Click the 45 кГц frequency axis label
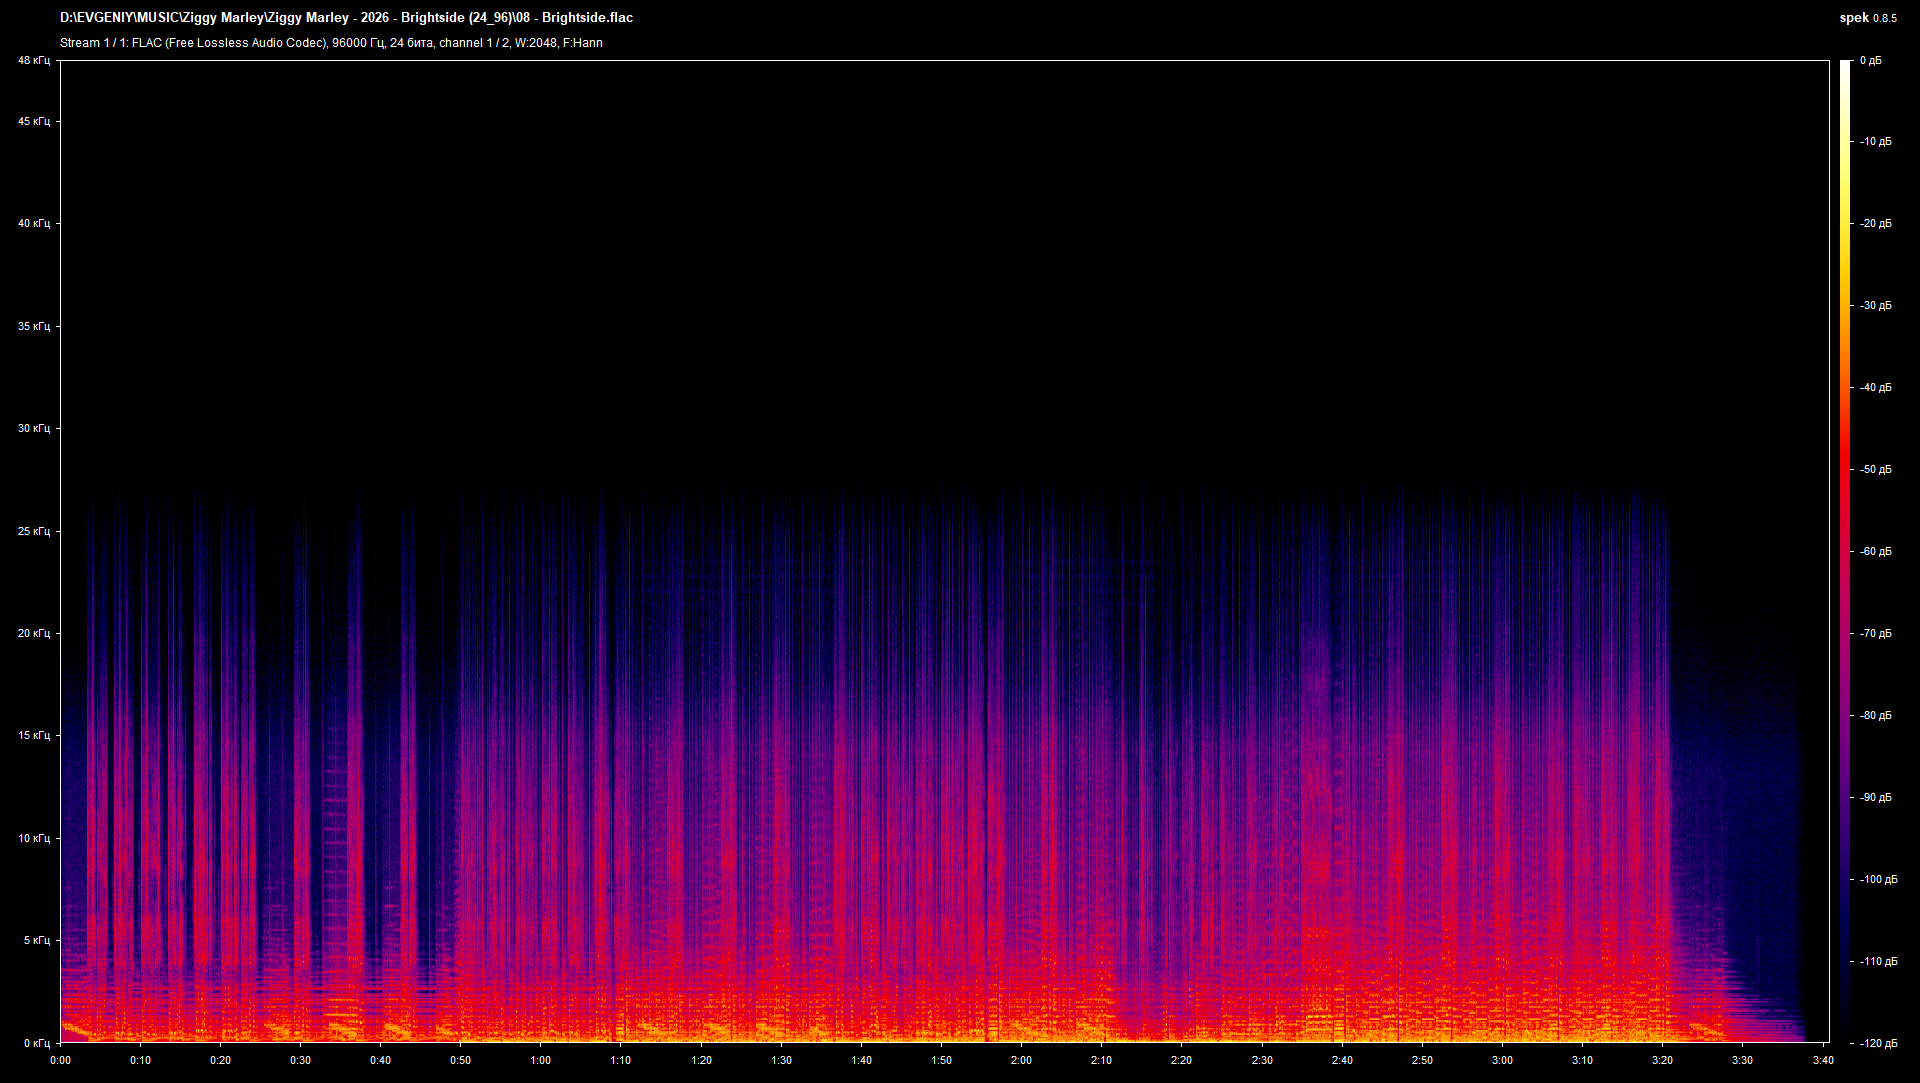This screenshot has height=1083, width=1920. point(34,122)
